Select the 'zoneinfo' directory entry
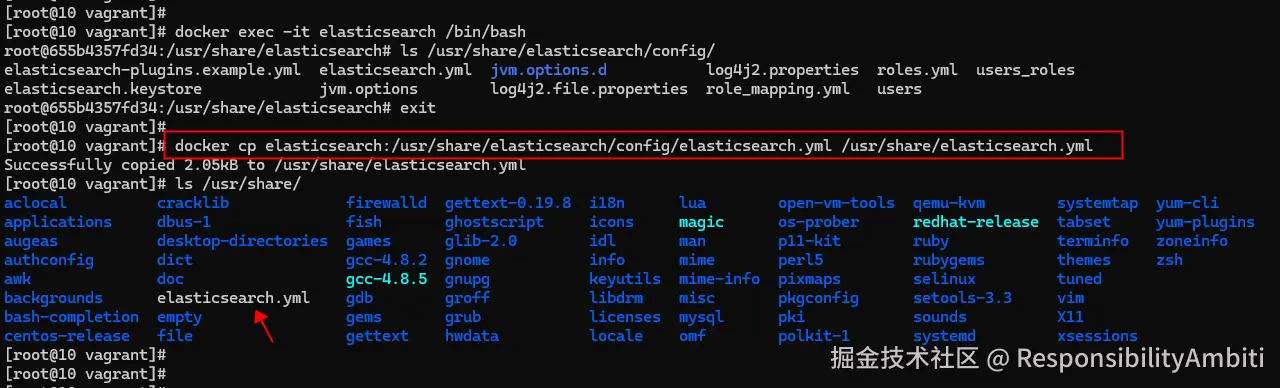The image size is (1280, 388). click(1192, 241)
